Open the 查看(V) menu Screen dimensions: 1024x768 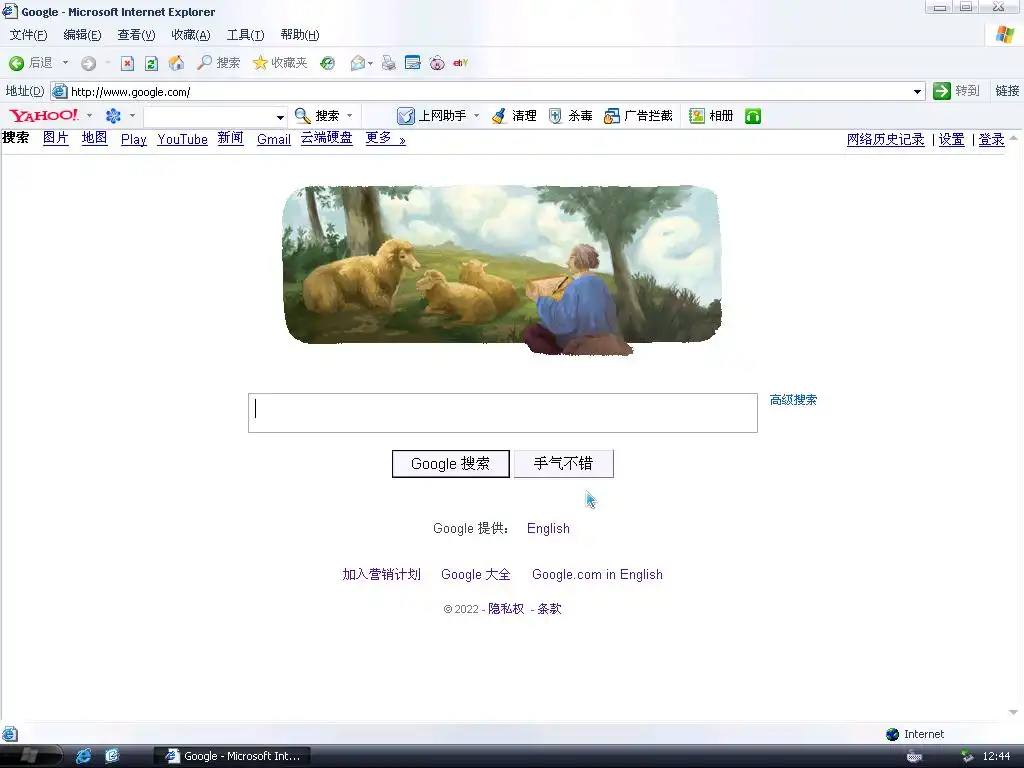tap(136, 35)
